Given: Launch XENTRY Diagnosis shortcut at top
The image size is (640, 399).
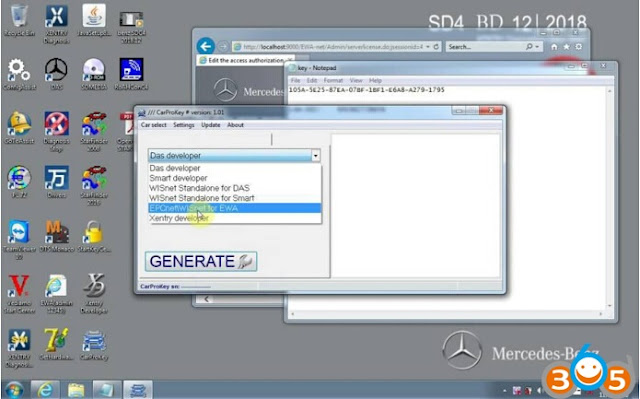Looking at the screenshot, I should 56,24.
